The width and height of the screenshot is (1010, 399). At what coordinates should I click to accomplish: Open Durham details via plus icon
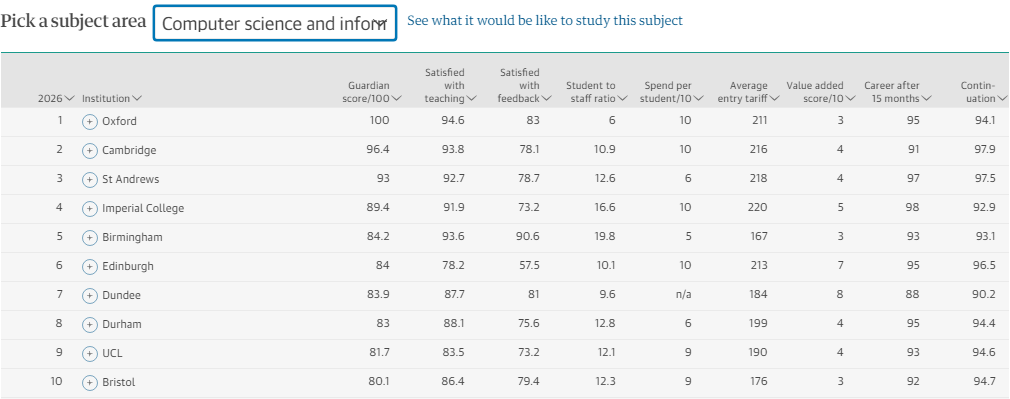[90, 324]
